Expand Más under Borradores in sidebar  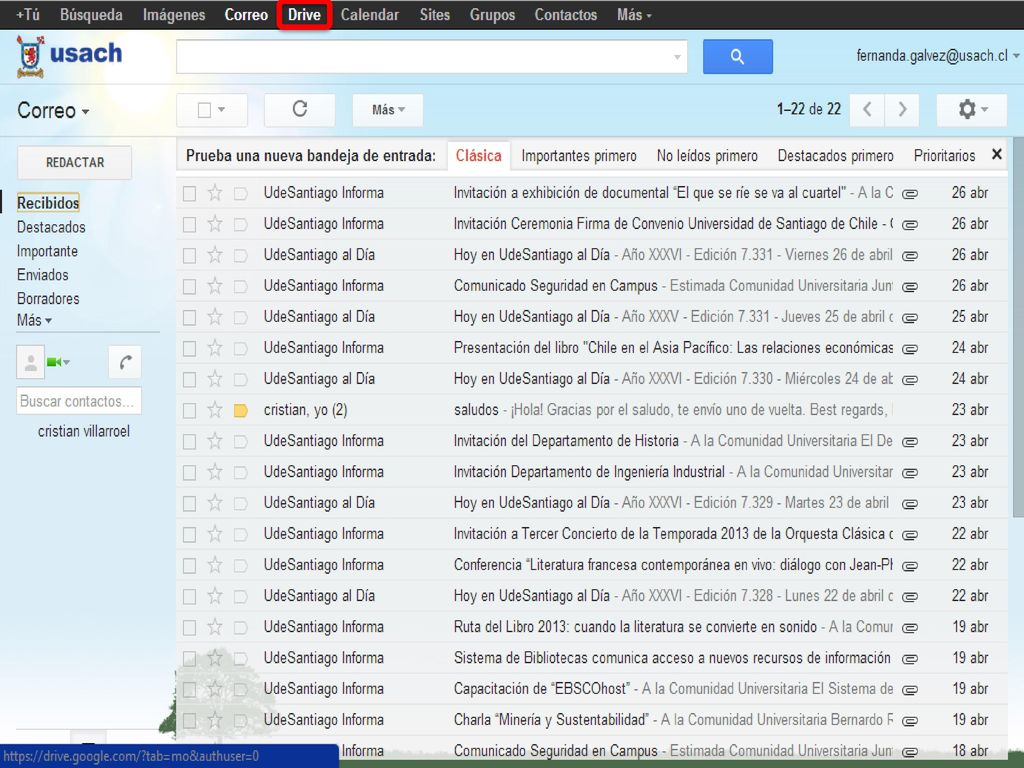[34, 320]
